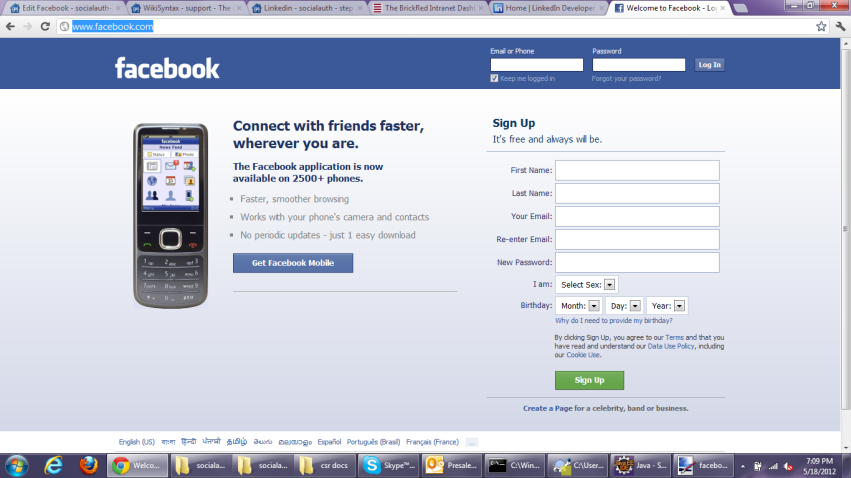This screenshot has width=851, height=478.
Task: Expand the Select Sex dropdown
Action: (587, 284)
